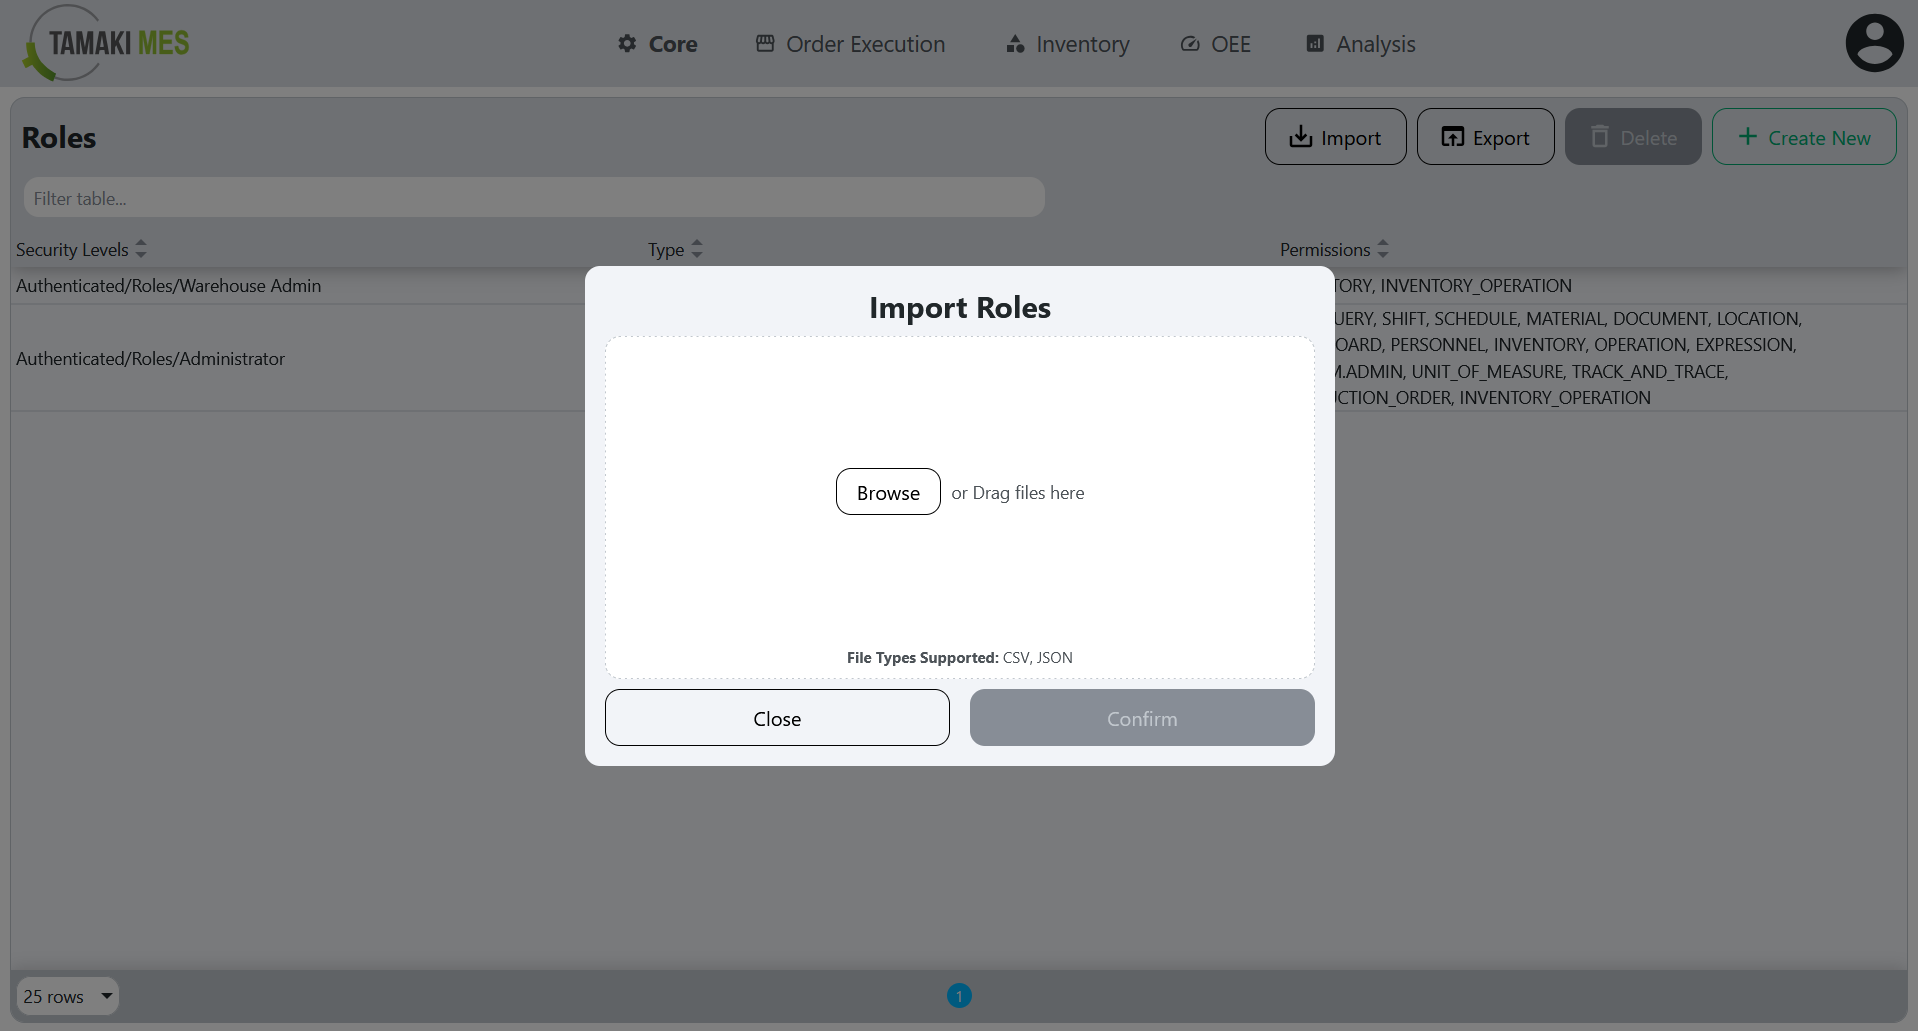Viewport: 1918px width, 1031px height.
Task: Click the Tamaki MES logo
Action: coord(104,43)
